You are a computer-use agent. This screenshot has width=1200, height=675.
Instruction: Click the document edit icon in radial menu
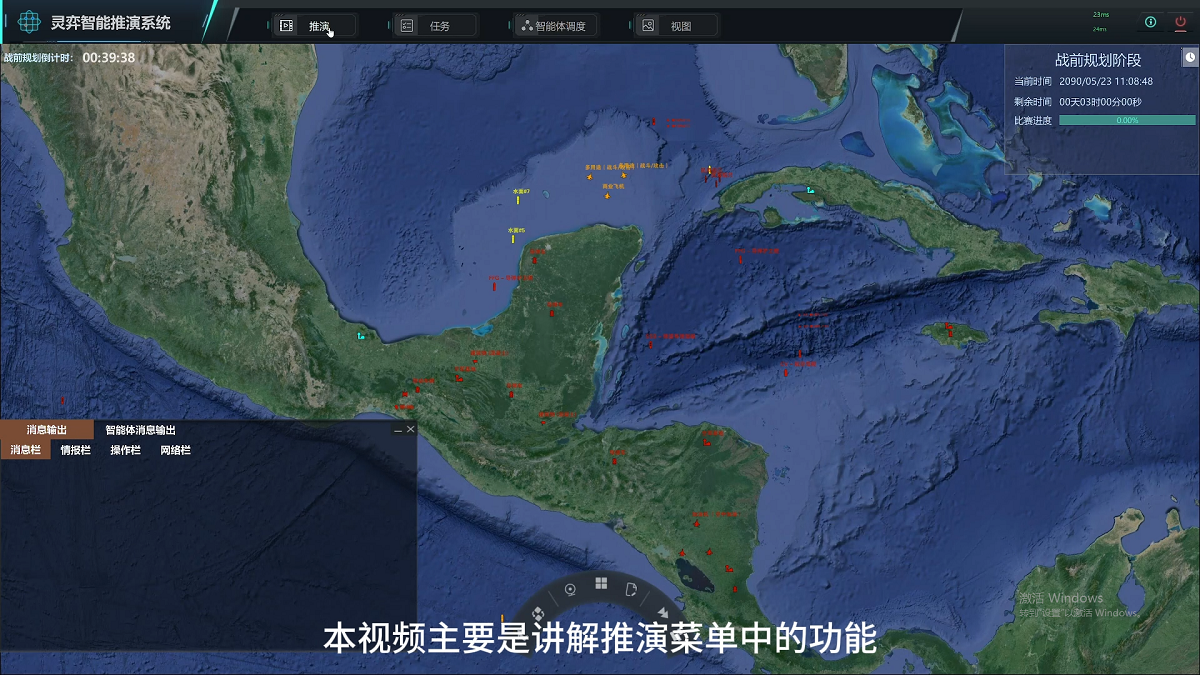(632, 589)
